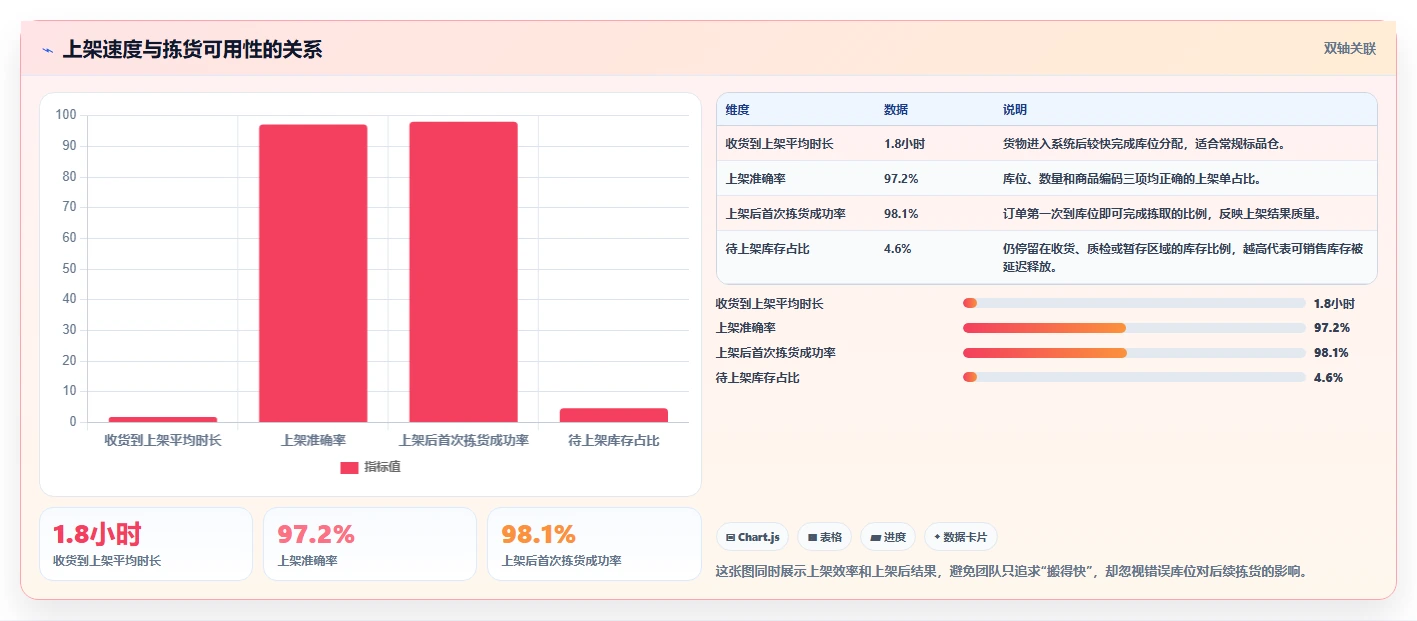Image resolution: width=1417 pixels, height=621 pixels.
Task: Click the 双轴关联 label in header
Action: 1350,49
